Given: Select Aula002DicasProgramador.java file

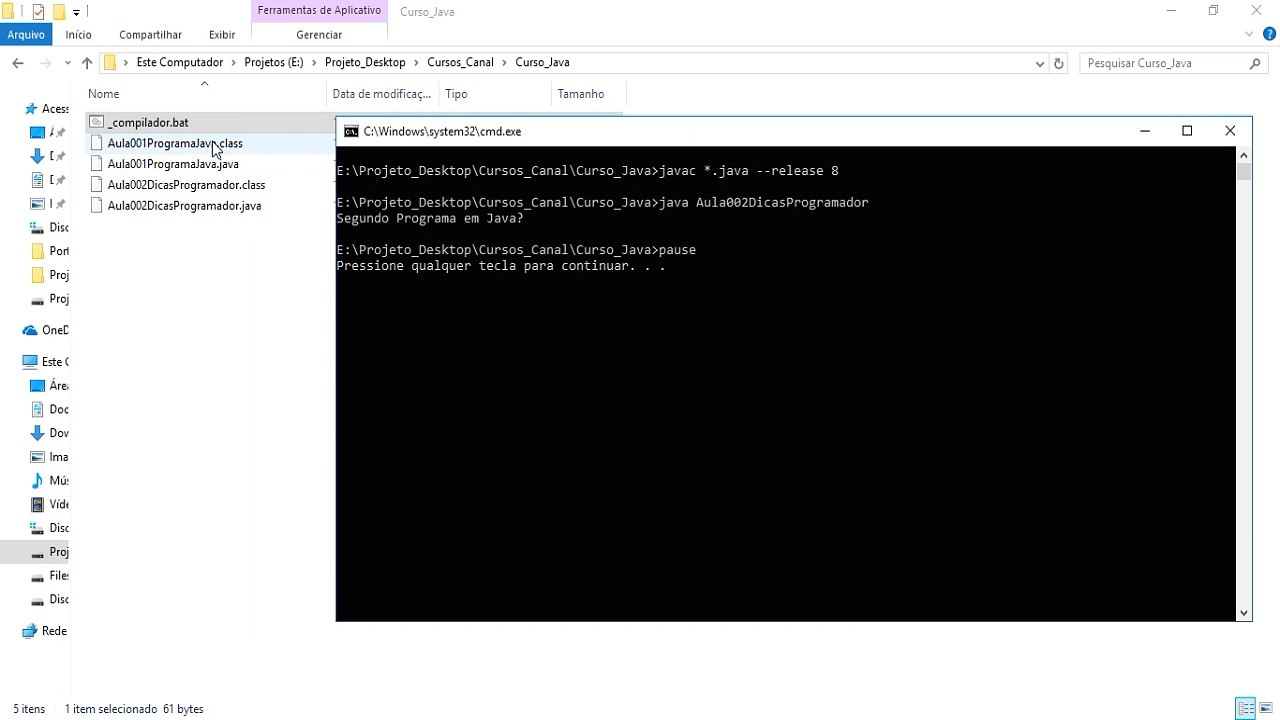Looking at the screenshot, I should [184, 206].
